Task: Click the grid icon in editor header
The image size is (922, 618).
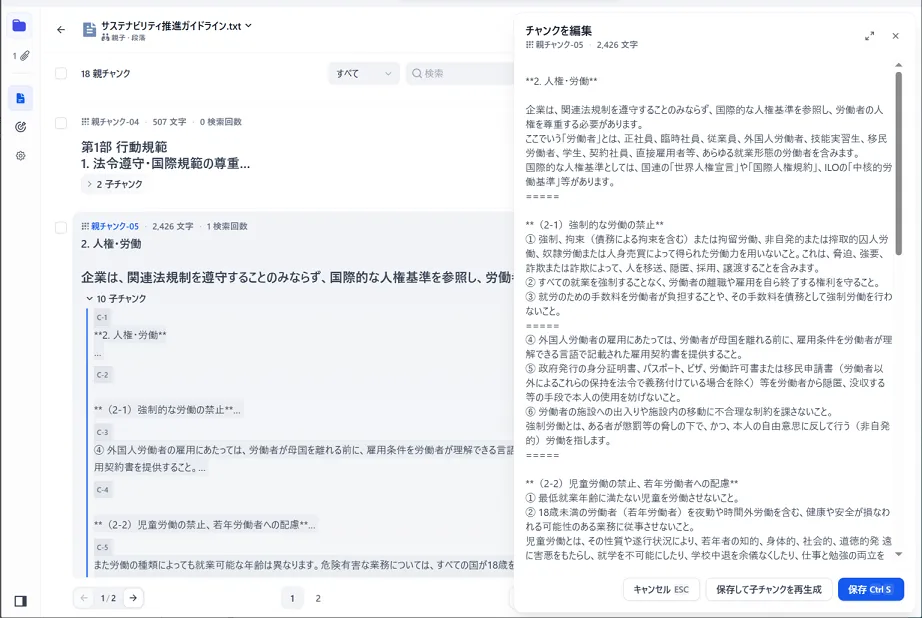Action: [529, 45]
